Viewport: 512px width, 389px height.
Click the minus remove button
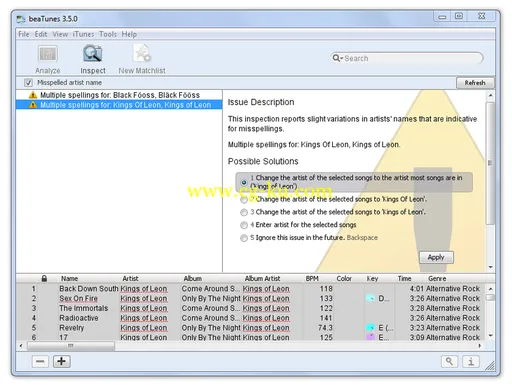tap(40, 361)
